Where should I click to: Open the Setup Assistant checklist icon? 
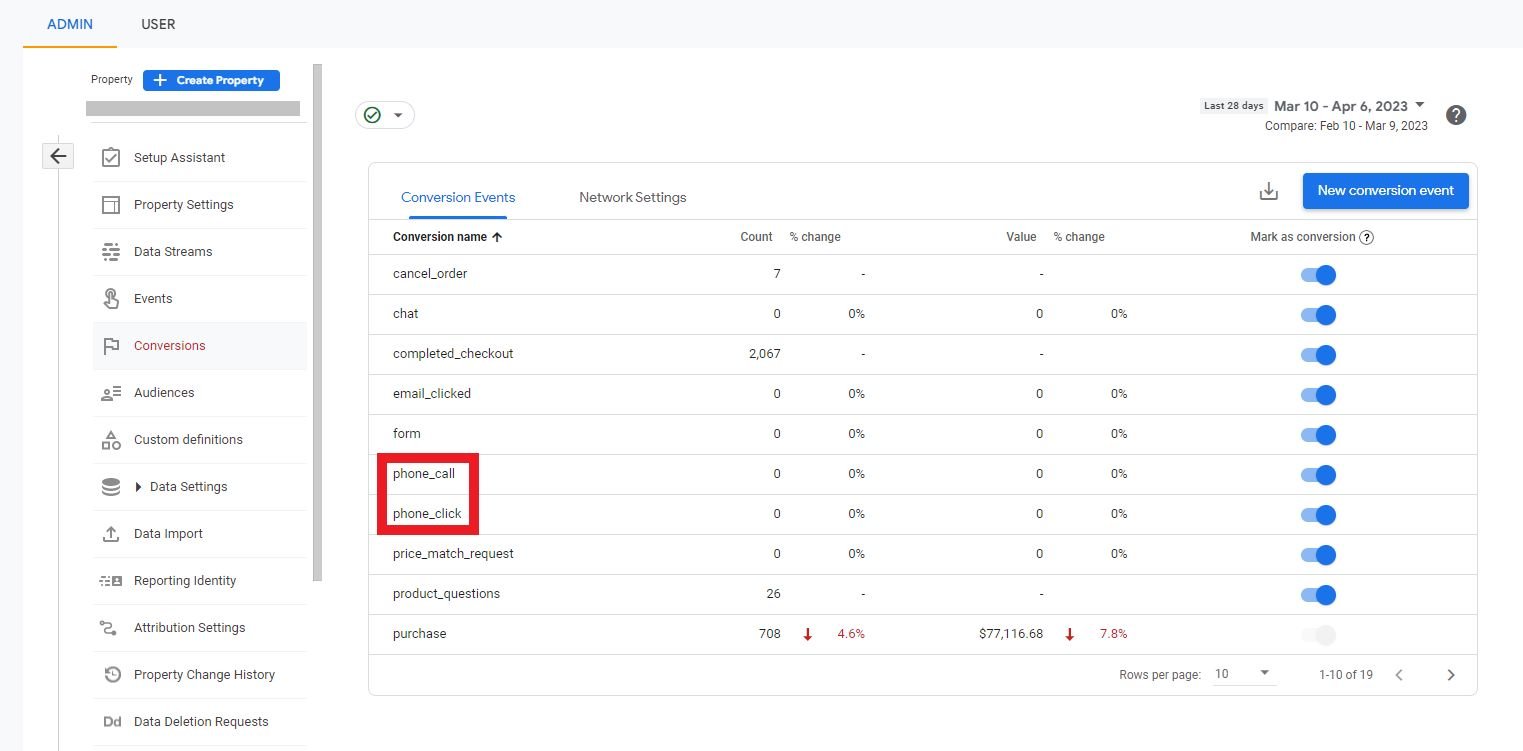point(111,158)
